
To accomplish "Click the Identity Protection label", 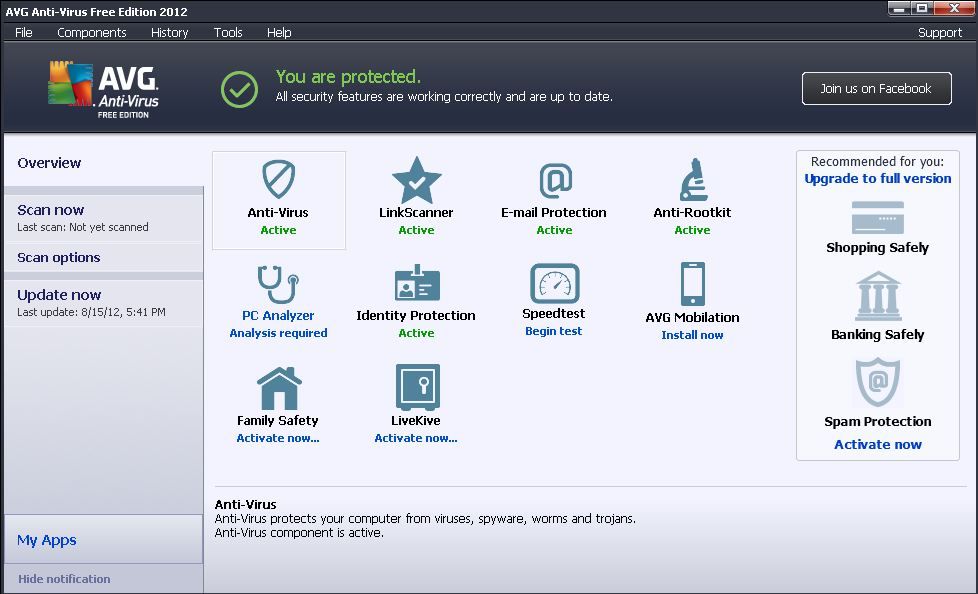I will (416, 315).
